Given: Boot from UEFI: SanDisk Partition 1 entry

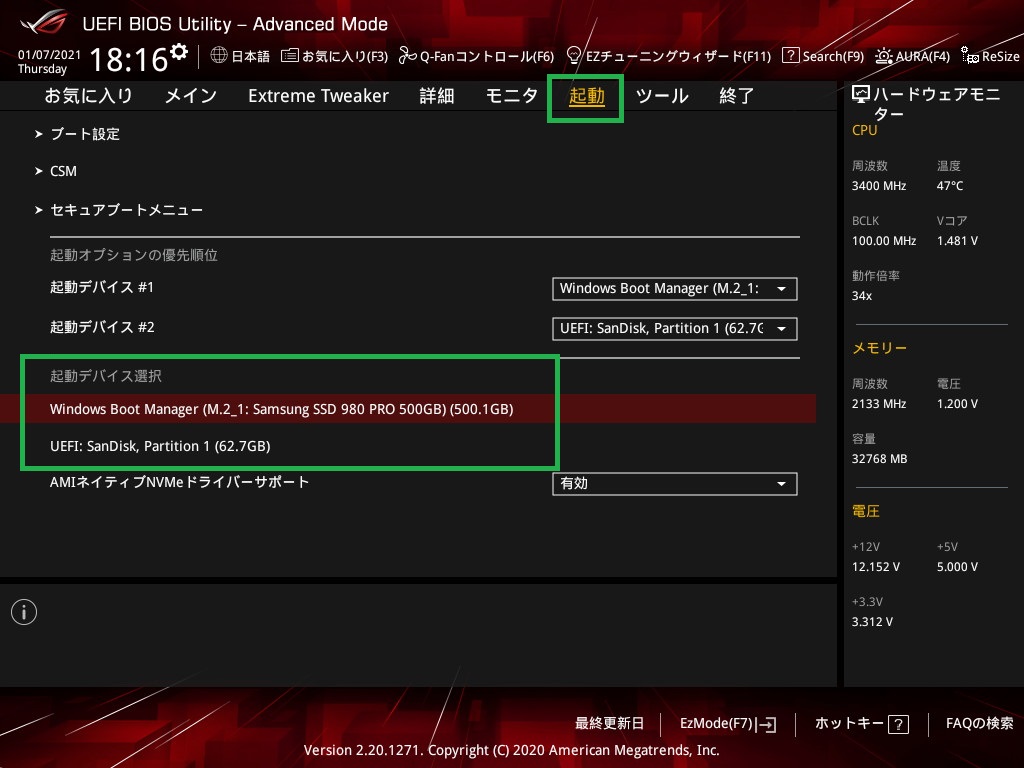Looking at the screenshot, I should [x=160, y=446].
